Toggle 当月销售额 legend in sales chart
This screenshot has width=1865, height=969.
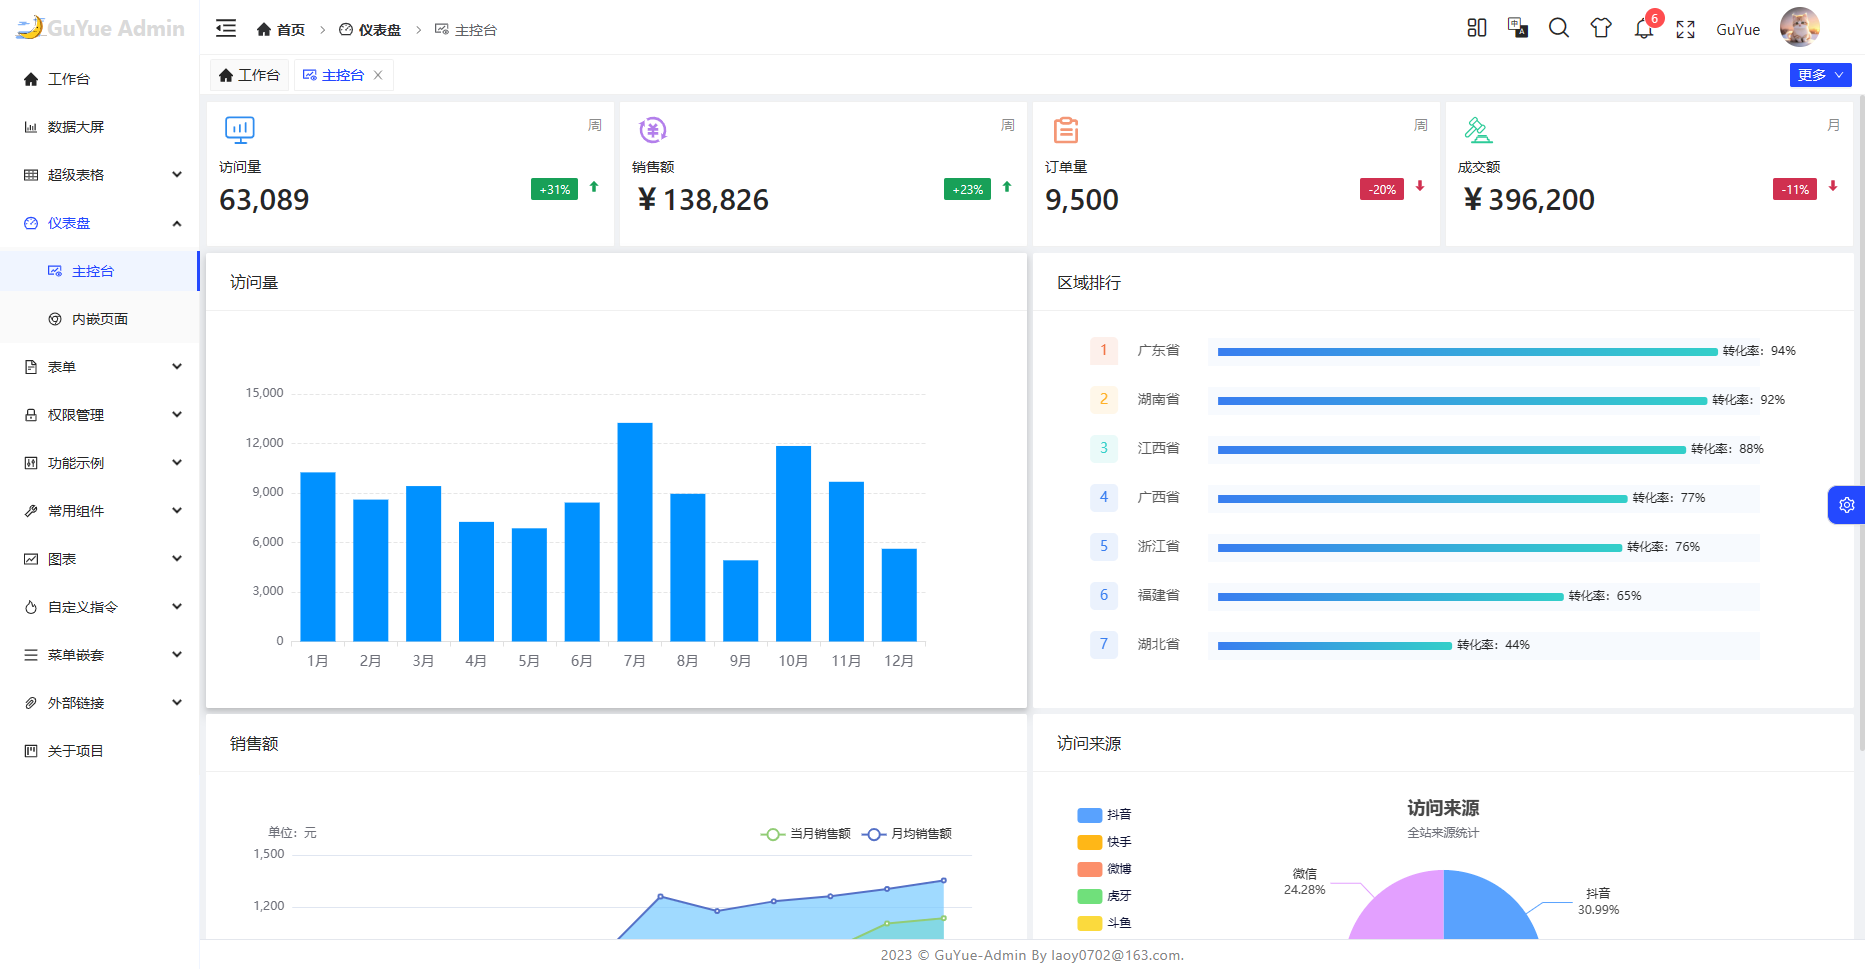pos(806,834)
